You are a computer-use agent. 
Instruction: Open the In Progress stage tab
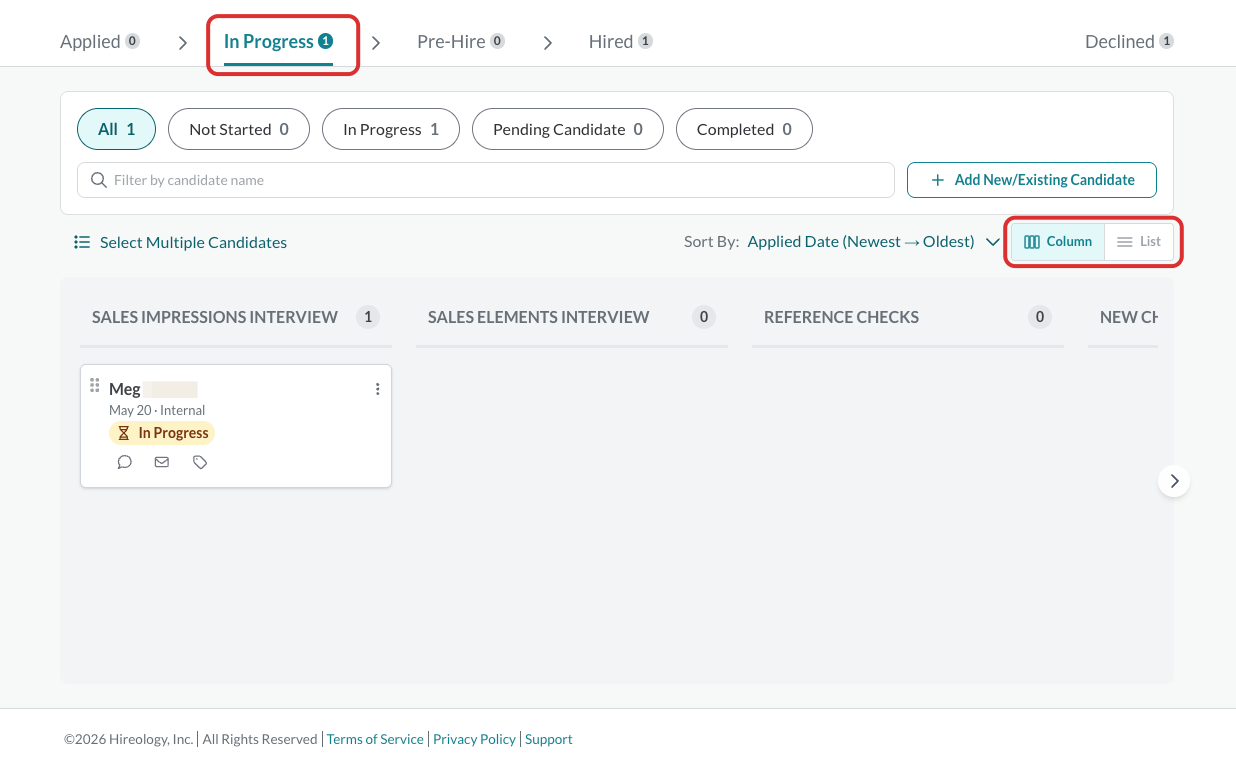(278, 41)
